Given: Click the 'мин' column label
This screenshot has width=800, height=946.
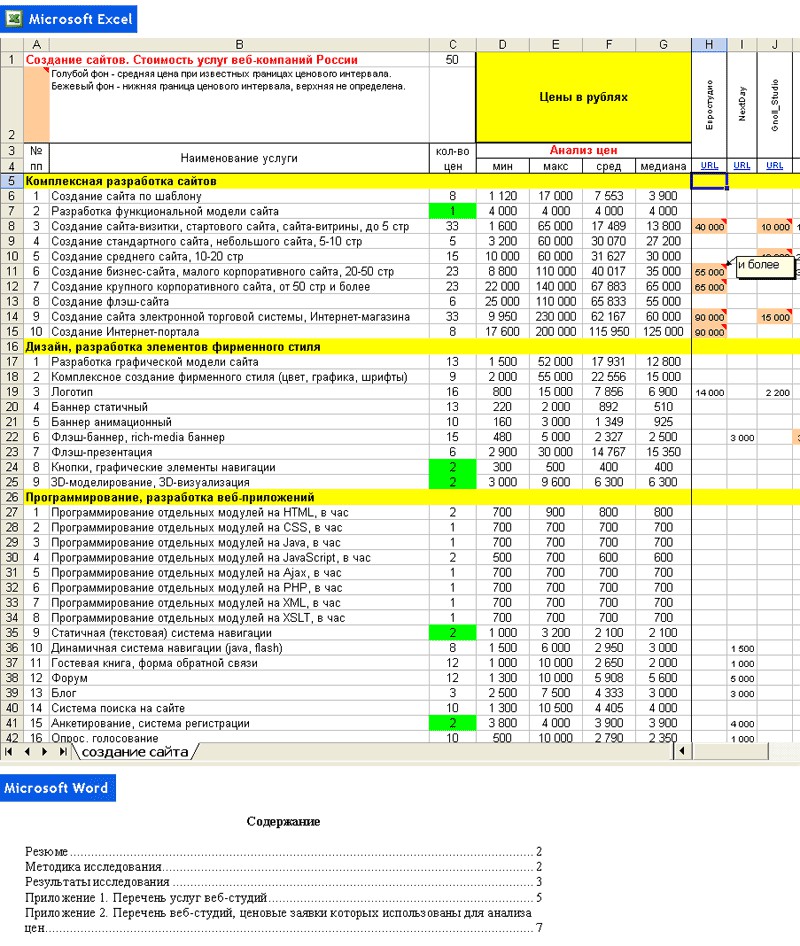Looking at the screenshot, I should (503, 166).
